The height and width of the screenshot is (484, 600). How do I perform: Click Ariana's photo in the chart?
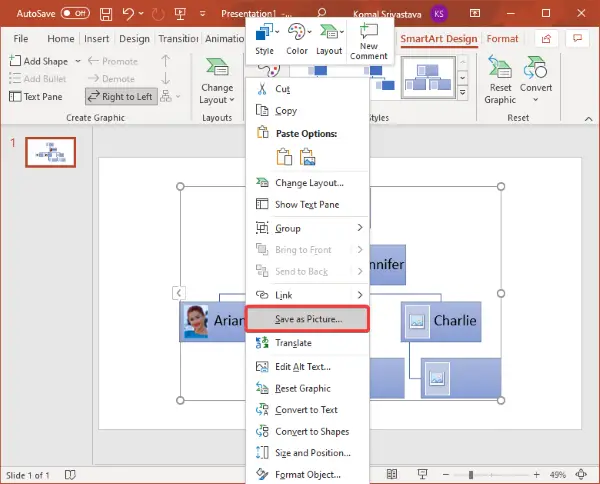[x=196, y=321]
